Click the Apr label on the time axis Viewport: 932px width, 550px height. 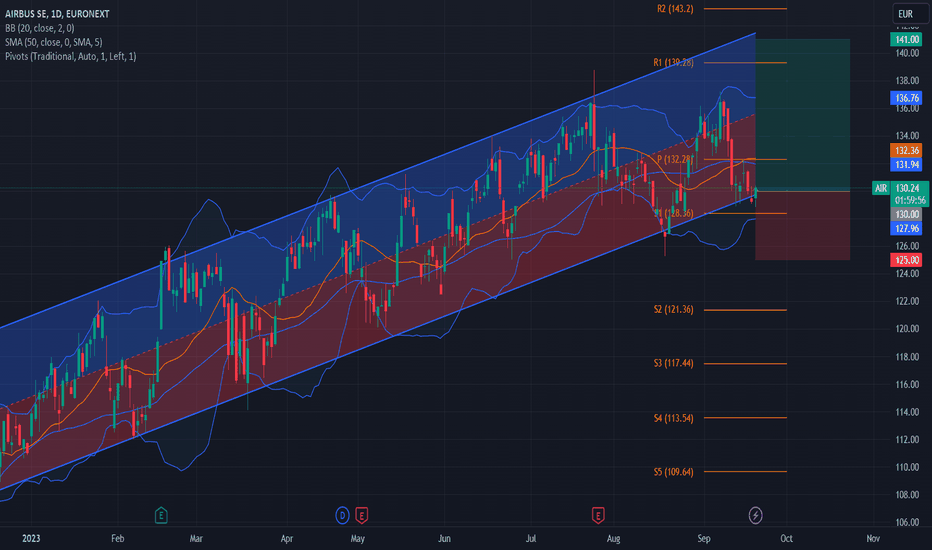pyautogui.click(x=286, y=538)
